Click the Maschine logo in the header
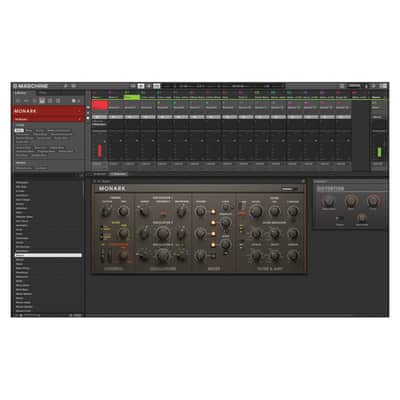The width and height of the screenshot is (400, 400). pyautogui.click(x=31, y=86)
